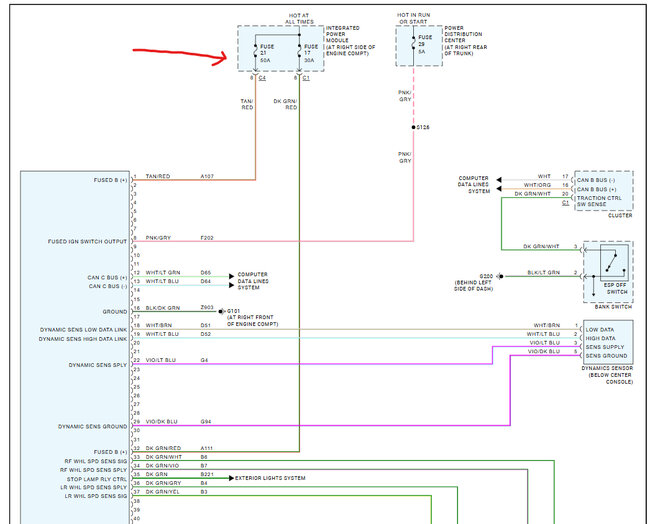Click the 'EXTERIOR LIGHTS SYSTEM' reference text
This screenshot has width=650, height=524.
(x=270, y=478)
